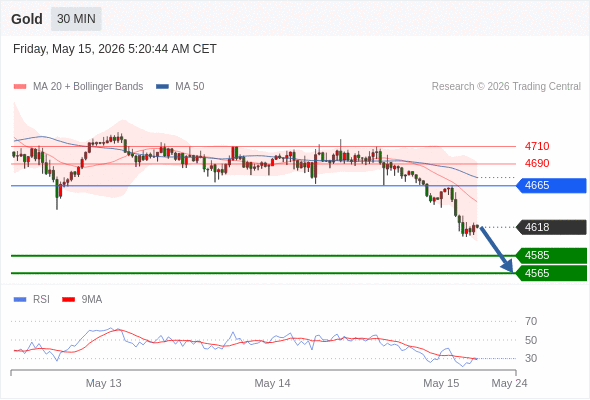Click the May 13 date axis label

point(103,383)
